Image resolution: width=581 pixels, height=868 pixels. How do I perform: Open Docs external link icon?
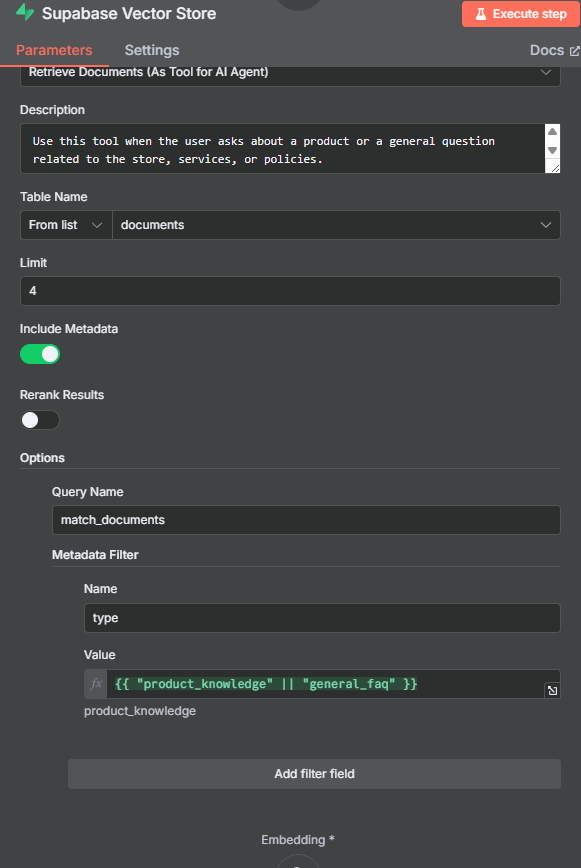(574, 51)
